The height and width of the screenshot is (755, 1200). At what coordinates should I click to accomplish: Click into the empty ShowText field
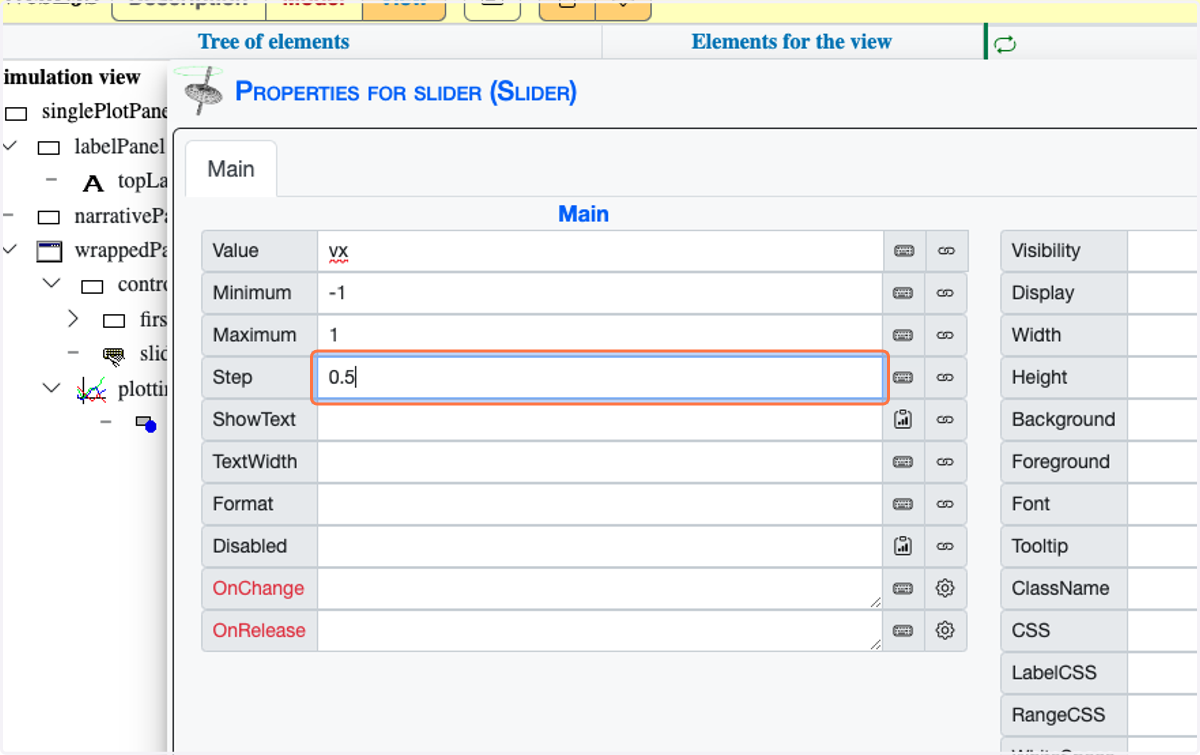pyautogui.click(x=600, y=419)
